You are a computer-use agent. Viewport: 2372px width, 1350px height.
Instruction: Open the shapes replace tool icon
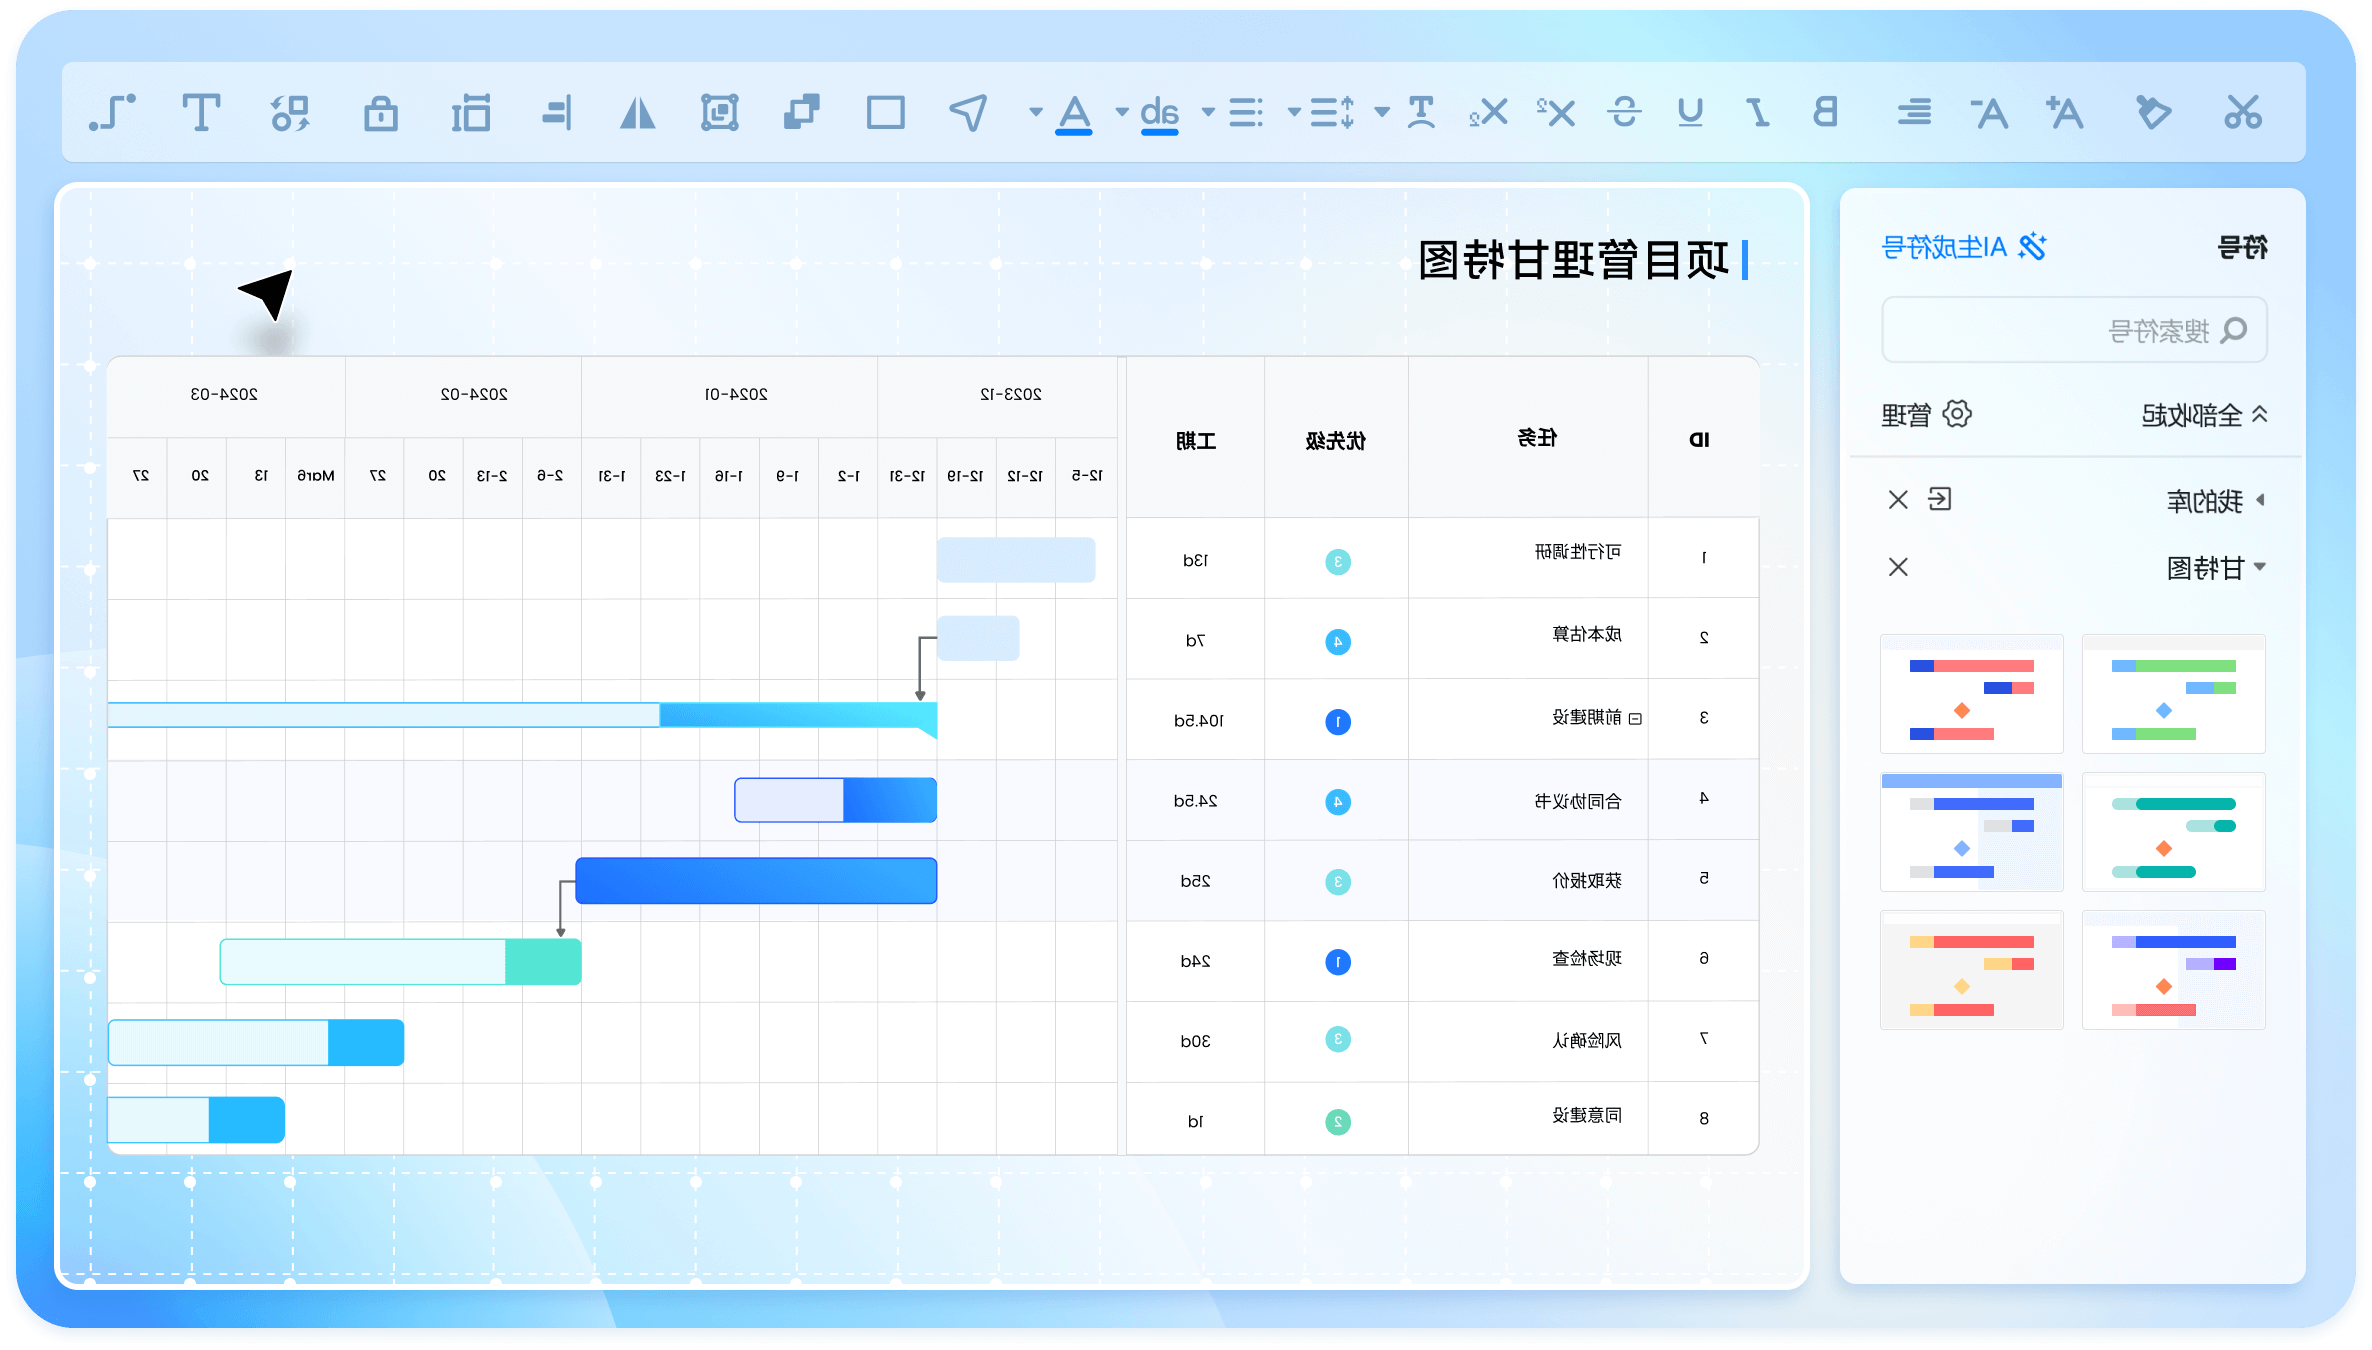(x=290, y=112)
